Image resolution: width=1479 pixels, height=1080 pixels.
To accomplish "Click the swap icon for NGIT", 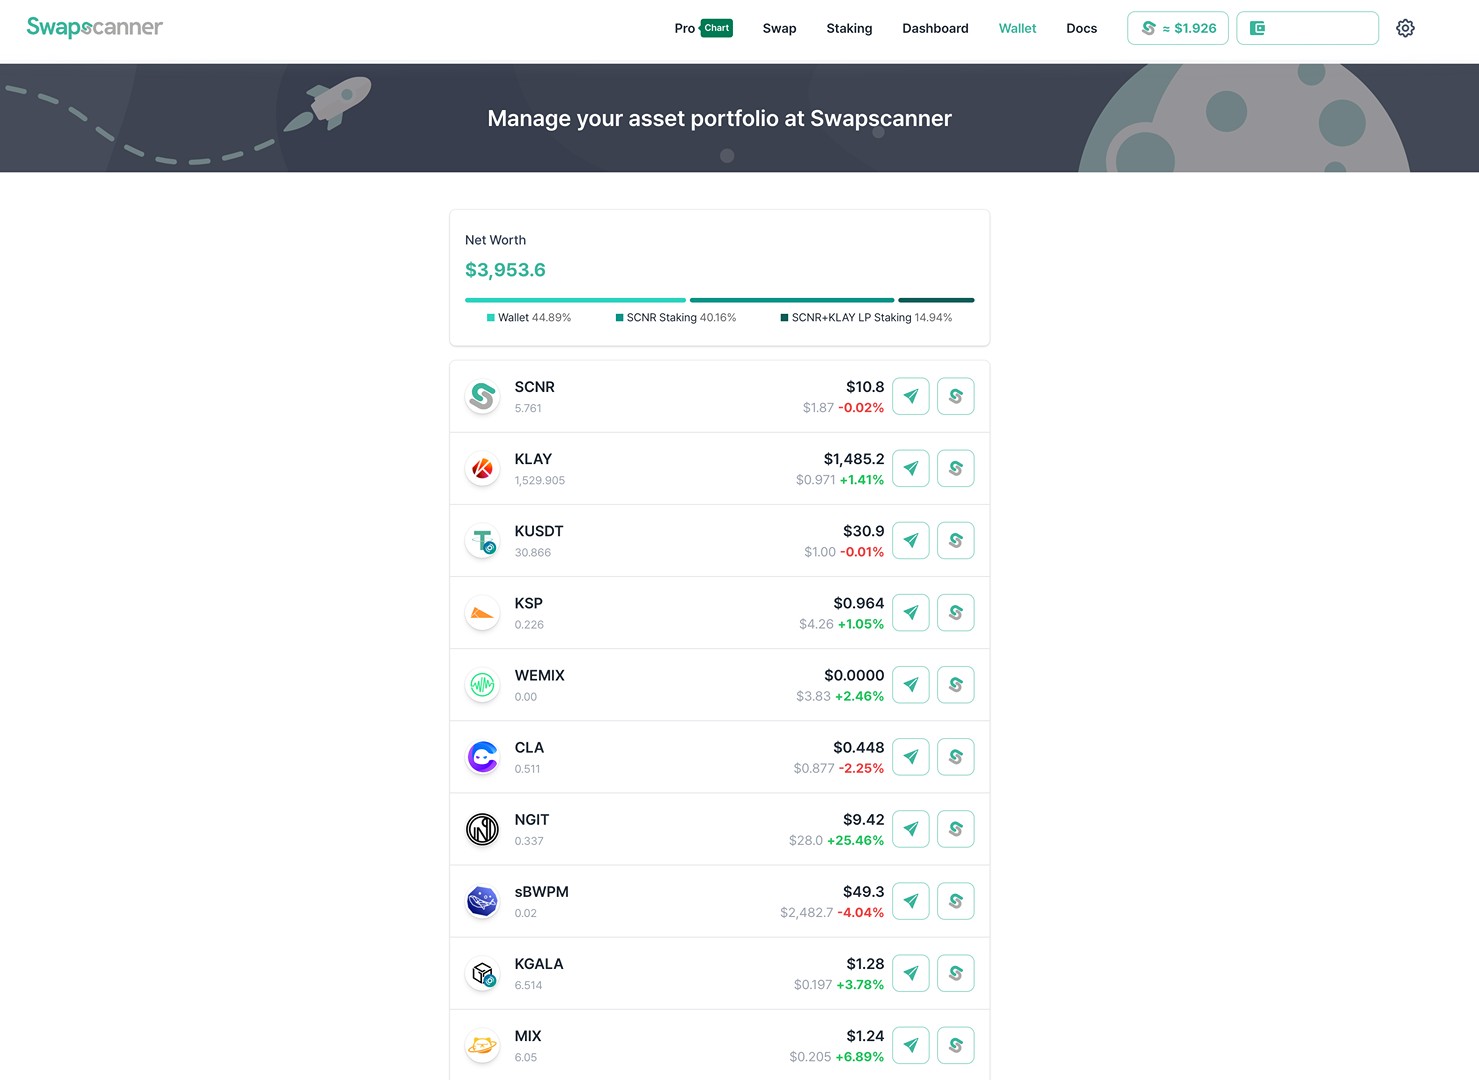I will [x=956, y=829].
